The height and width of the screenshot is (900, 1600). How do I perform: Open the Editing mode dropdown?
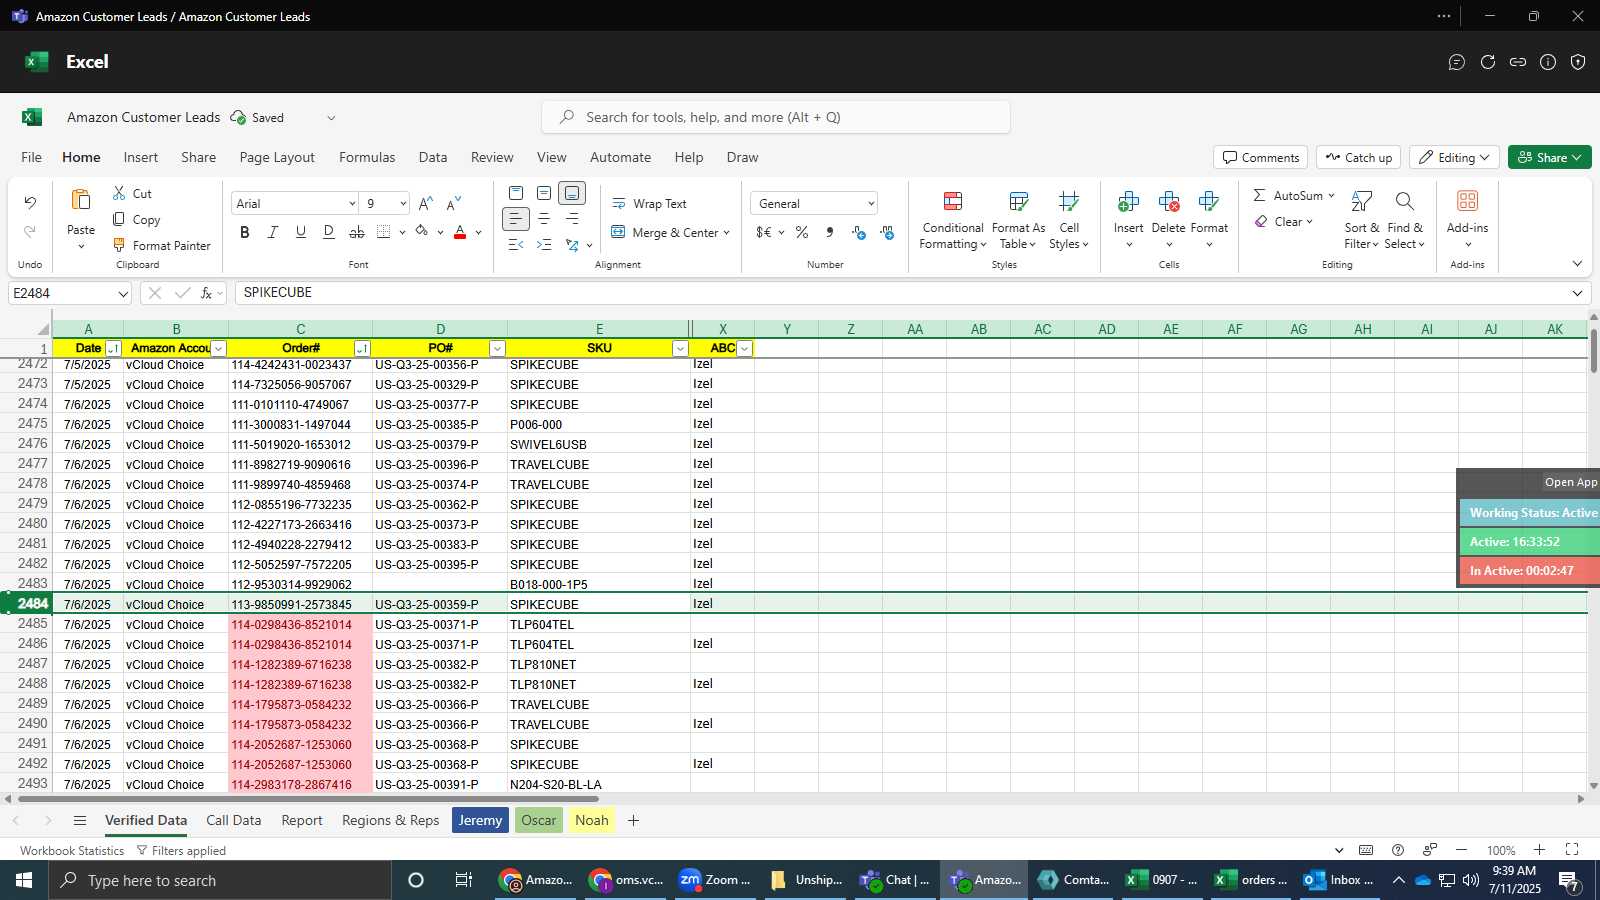(1455, 157)
